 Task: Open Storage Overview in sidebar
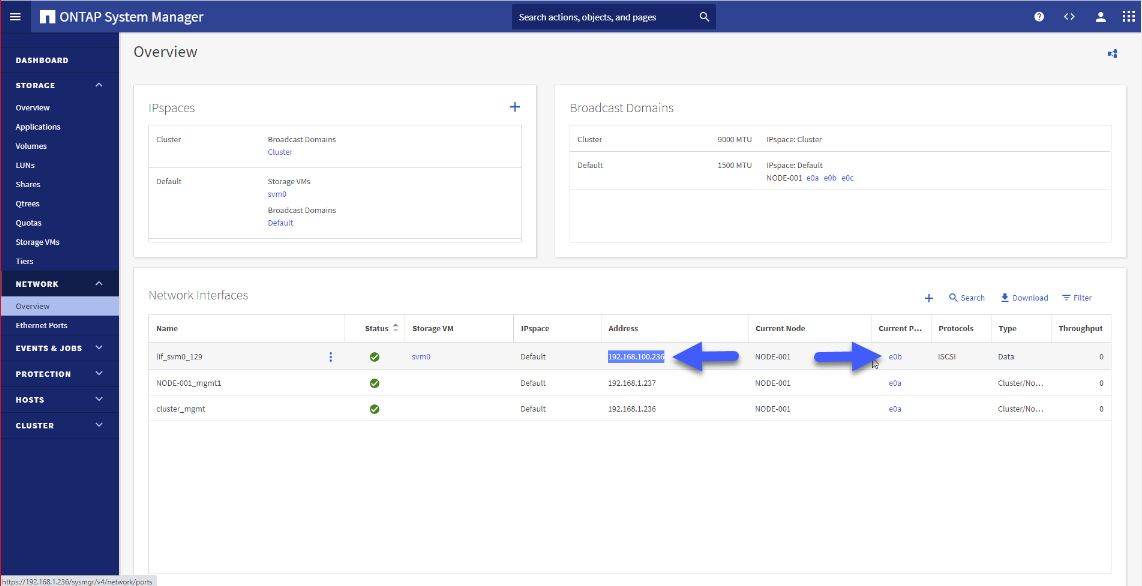[33, 108]
